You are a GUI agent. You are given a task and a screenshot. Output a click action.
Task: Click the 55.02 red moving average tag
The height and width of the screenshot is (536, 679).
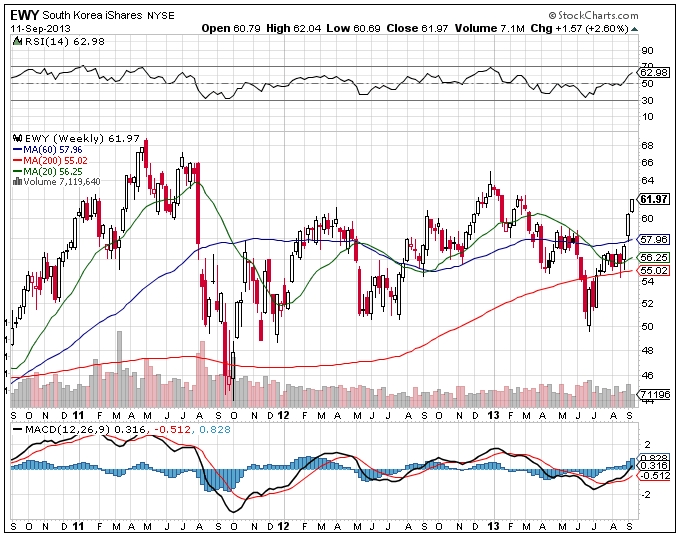click(x=654, y=271)
